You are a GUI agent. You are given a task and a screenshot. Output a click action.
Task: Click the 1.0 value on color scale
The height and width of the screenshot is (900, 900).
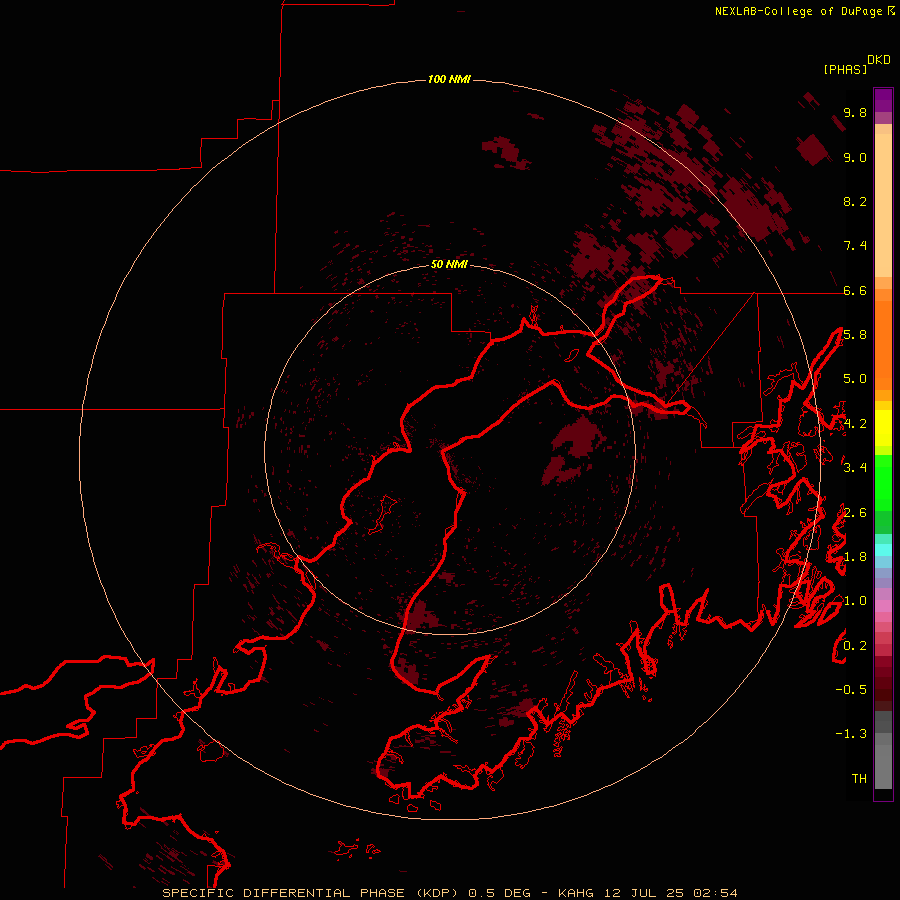855,601
